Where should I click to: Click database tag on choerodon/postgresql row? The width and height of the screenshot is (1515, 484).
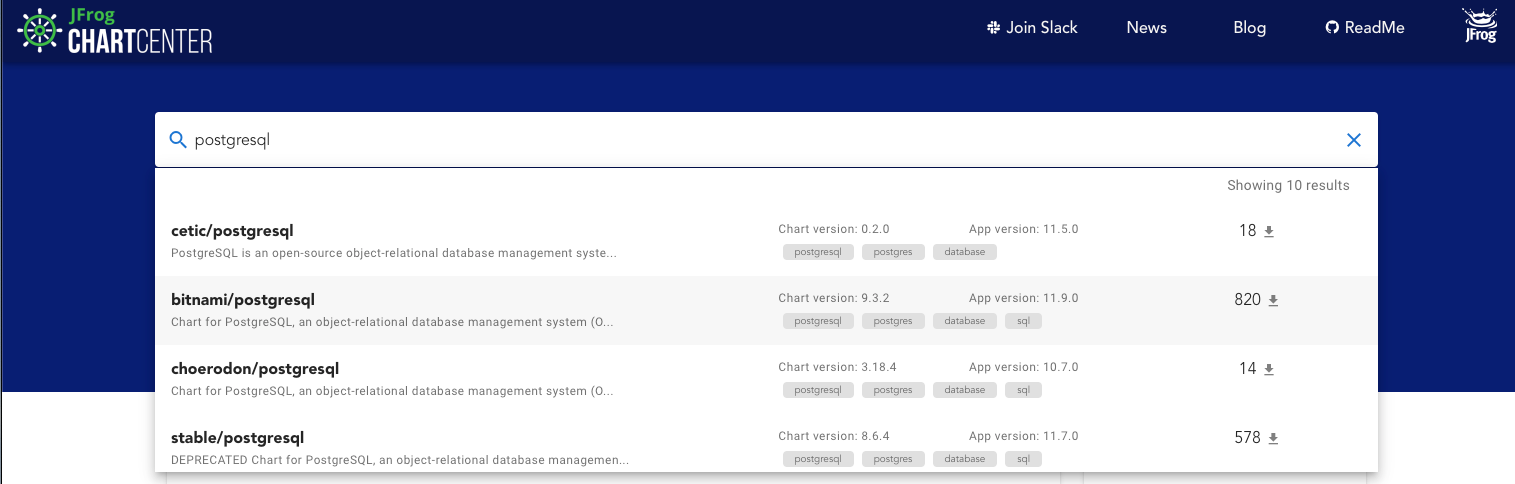pyautogui.click(x=965, y=390)
